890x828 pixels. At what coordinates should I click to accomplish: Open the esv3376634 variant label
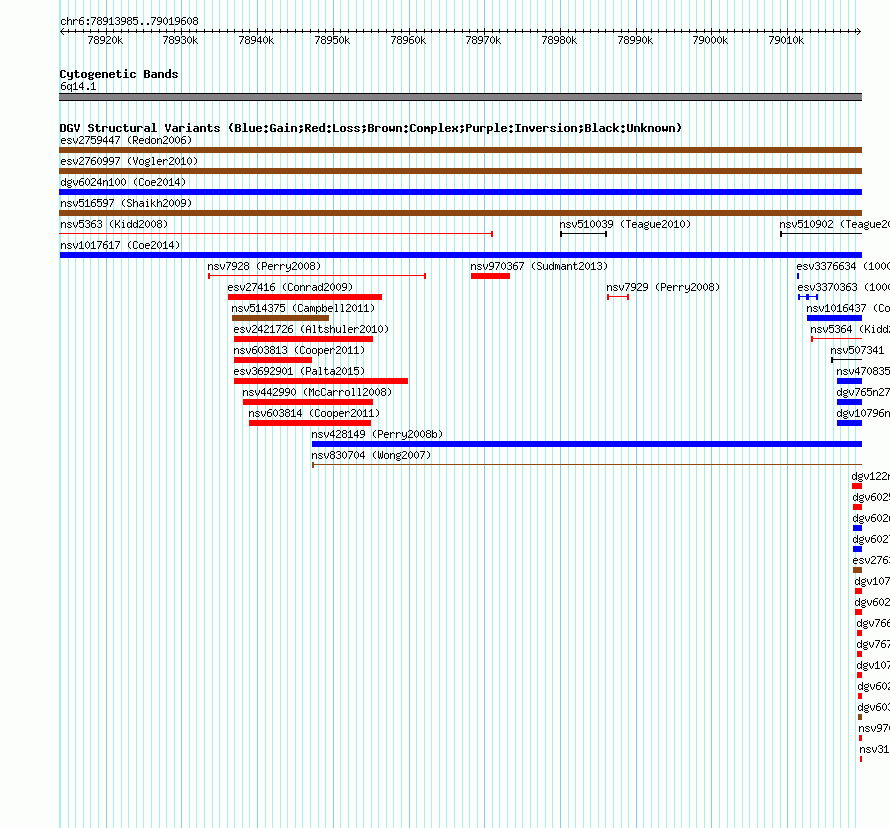pos(843,266)
